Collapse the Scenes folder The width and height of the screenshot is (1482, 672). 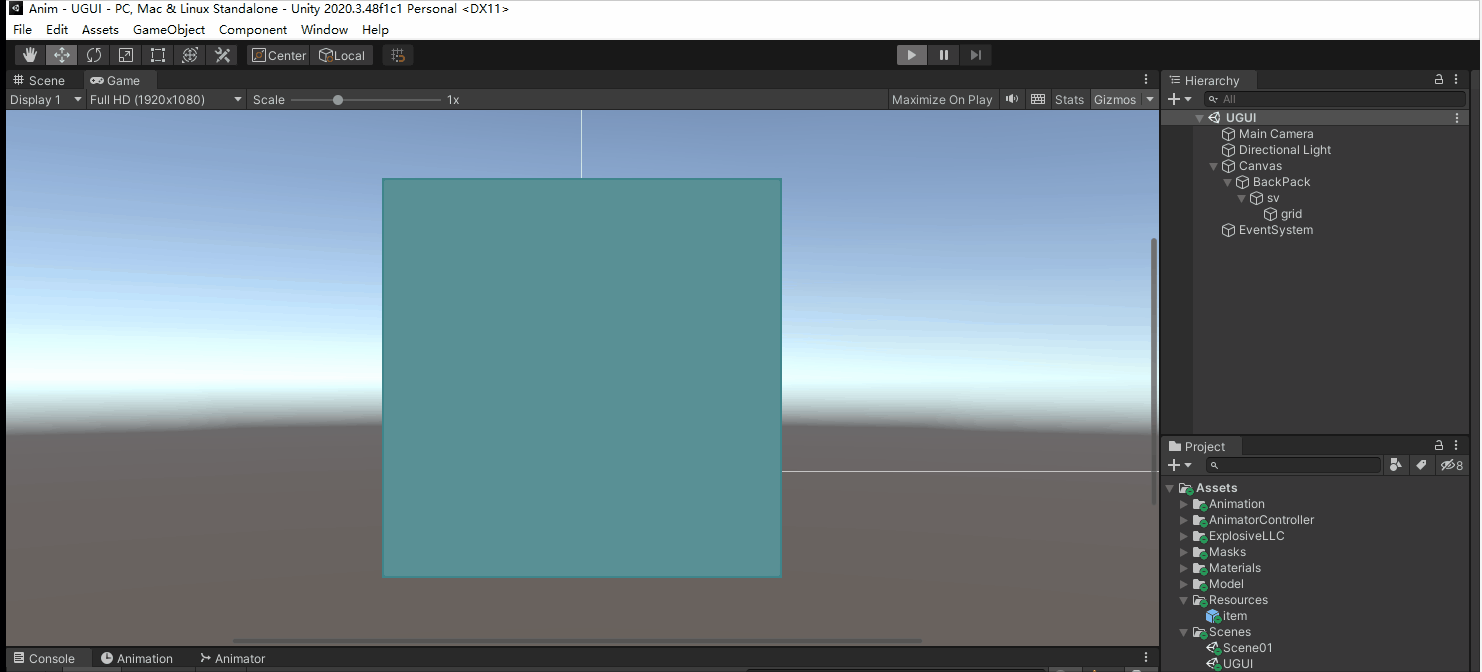(x=1185, y=632)
